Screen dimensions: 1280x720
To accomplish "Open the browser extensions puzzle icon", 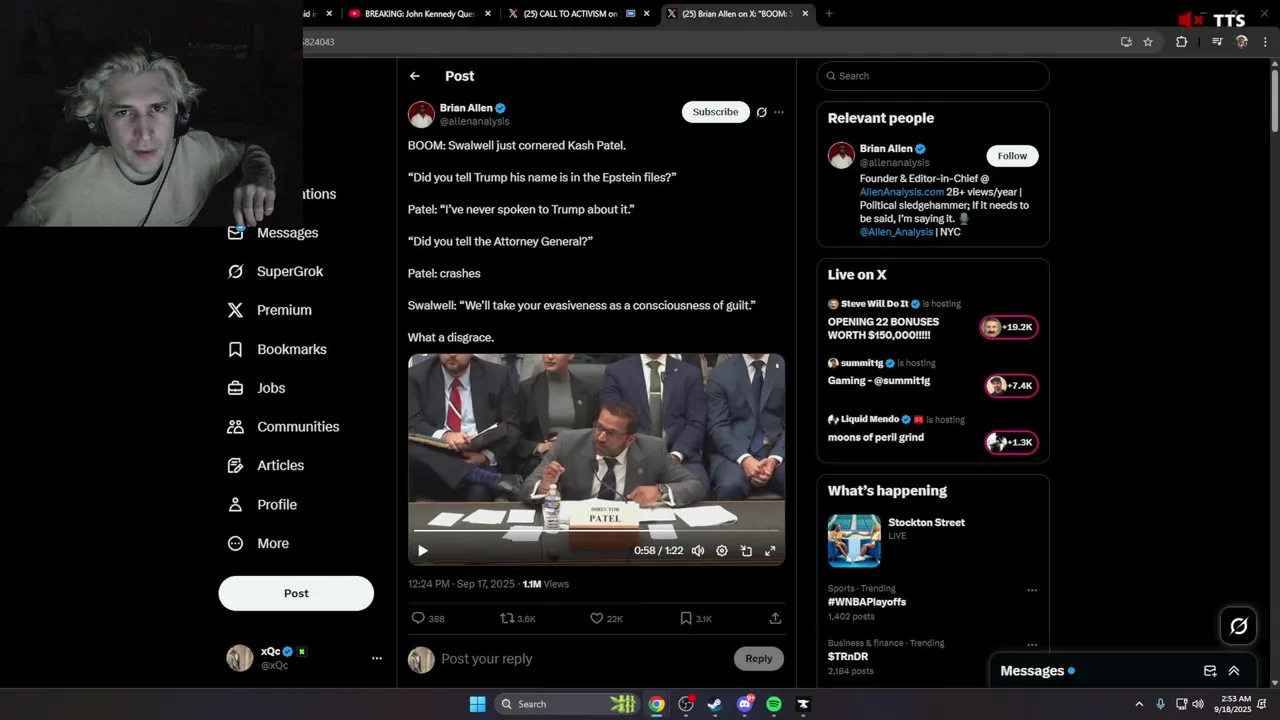I will click(x=1181, y=42).
